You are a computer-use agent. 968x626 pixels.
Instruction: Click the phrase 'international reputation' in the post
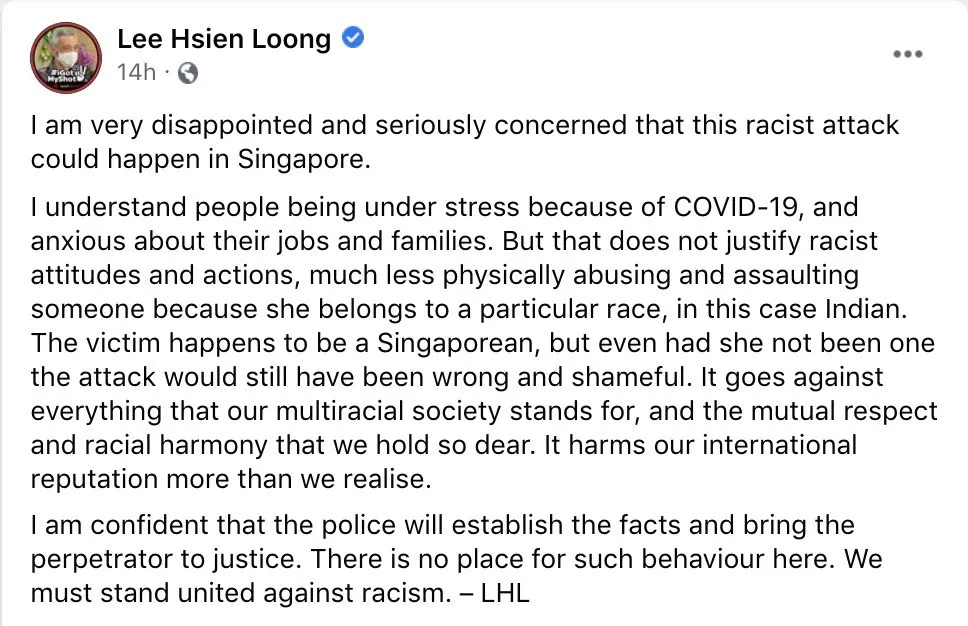coord(444,462)
